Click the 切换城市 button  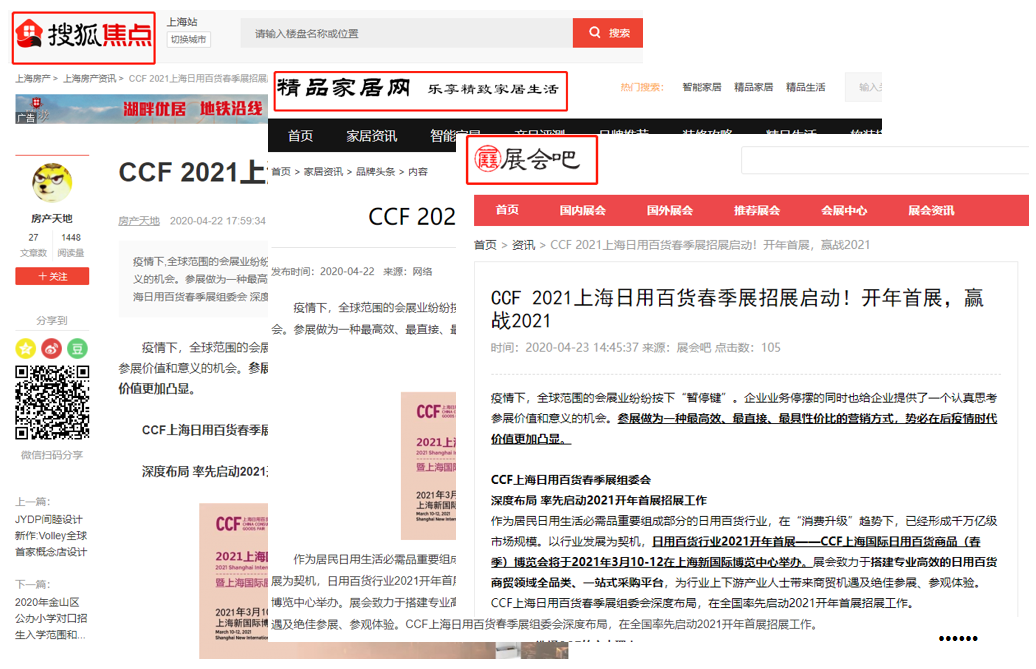coord(188,40)
